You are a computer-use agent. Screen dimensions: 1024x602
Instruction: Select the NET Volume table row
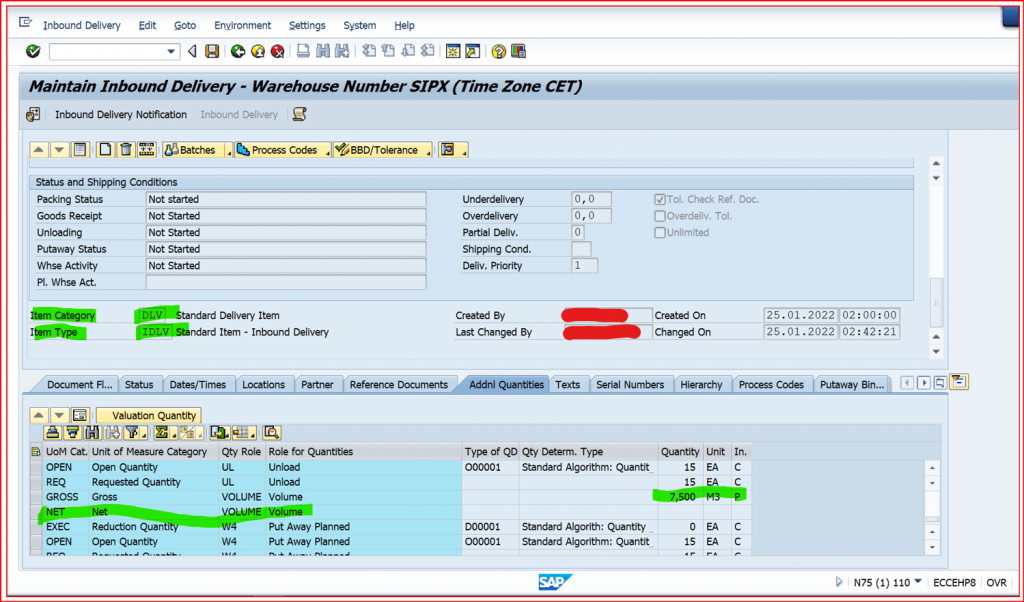[392, 512]
